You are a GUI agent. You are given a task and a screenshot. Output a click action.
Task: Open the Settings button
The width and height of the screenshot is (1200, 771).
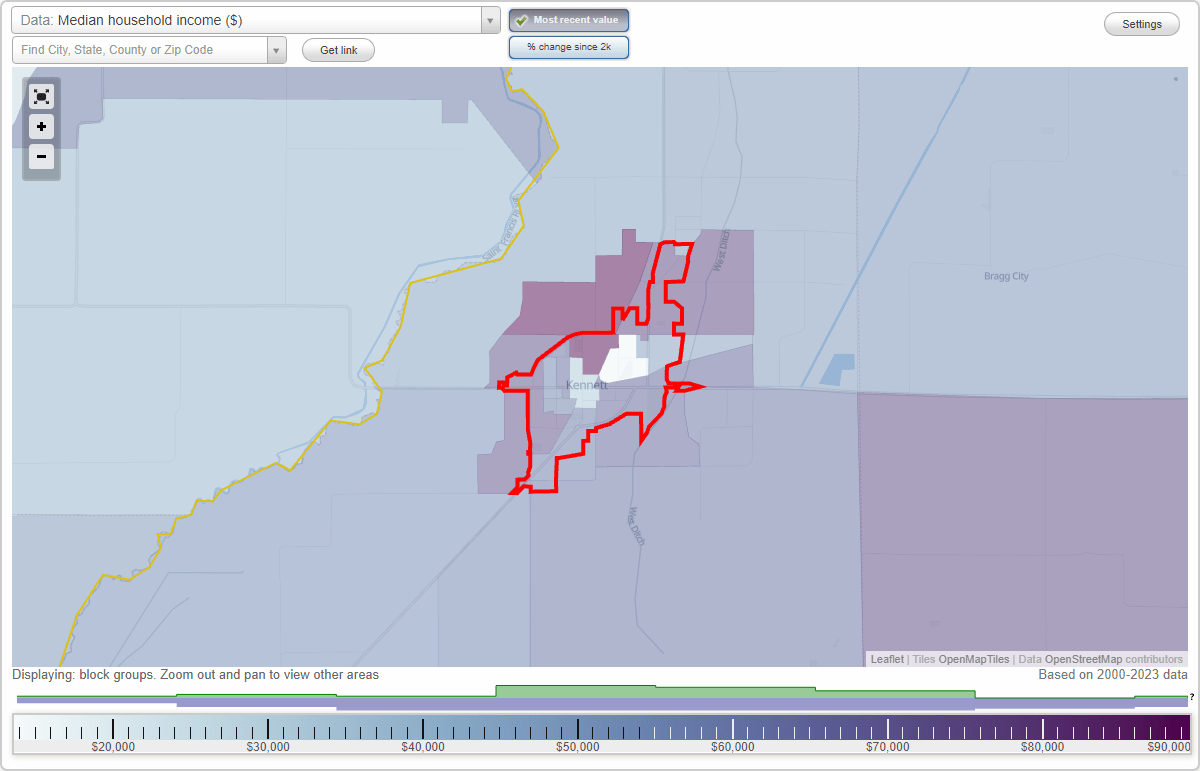[1142, 24]
